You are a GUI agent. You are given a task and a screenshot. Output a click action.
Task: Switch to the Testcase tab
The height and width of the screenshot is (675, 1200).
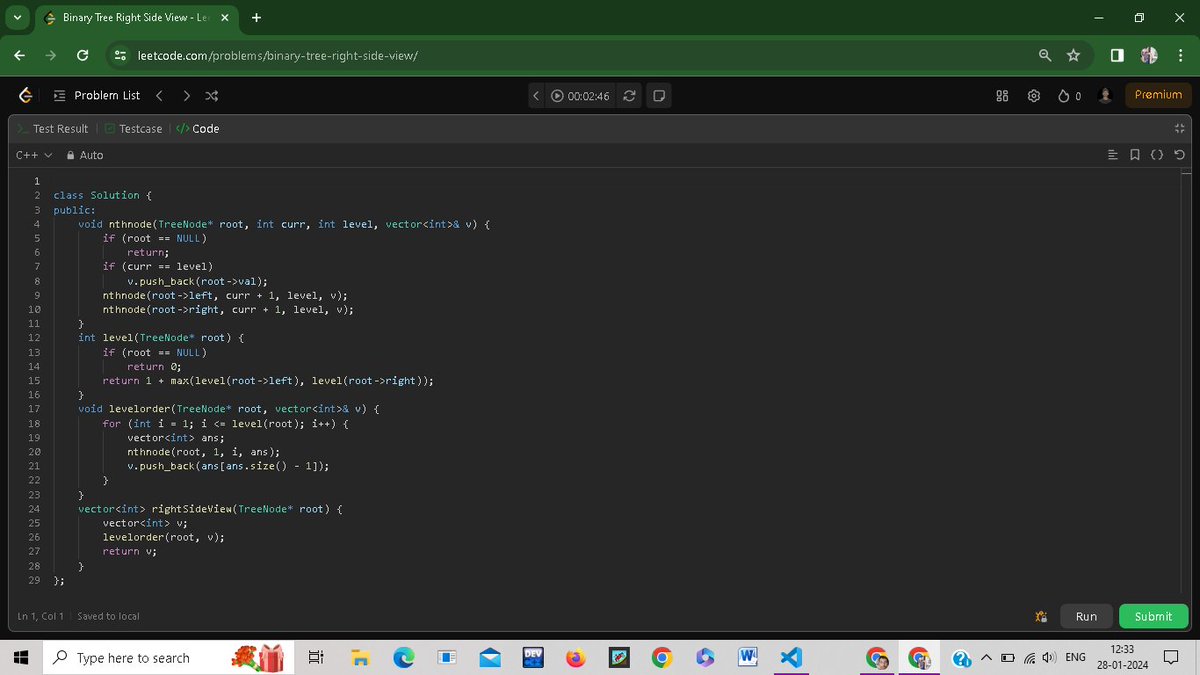[134, 129]
